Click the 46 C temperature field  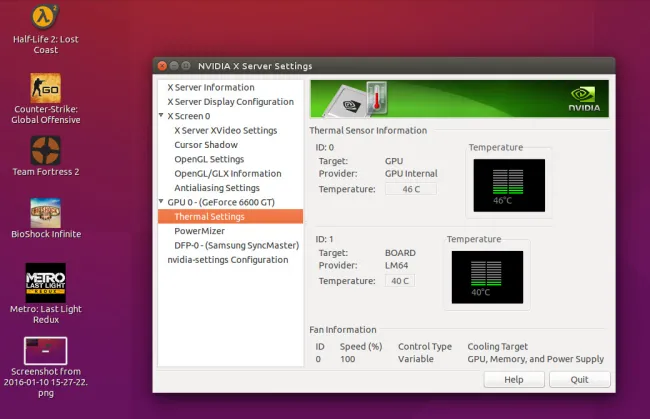411,189
